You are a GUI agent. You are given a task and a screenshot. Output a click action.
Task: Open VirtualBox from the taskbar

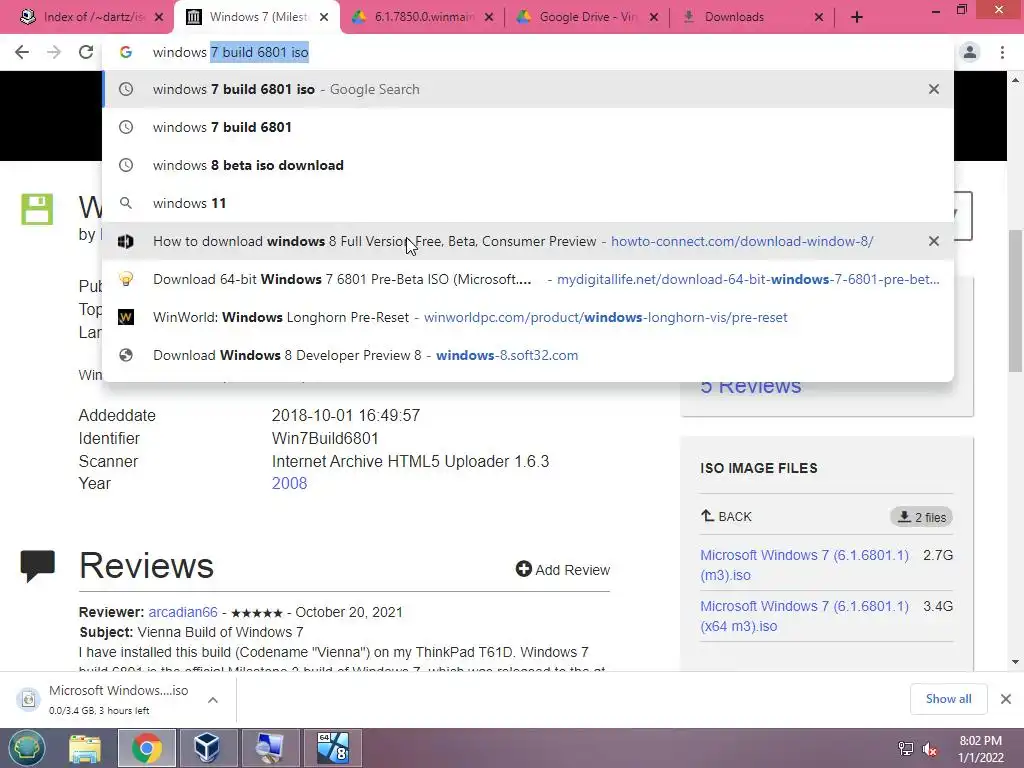click(207, 748)
